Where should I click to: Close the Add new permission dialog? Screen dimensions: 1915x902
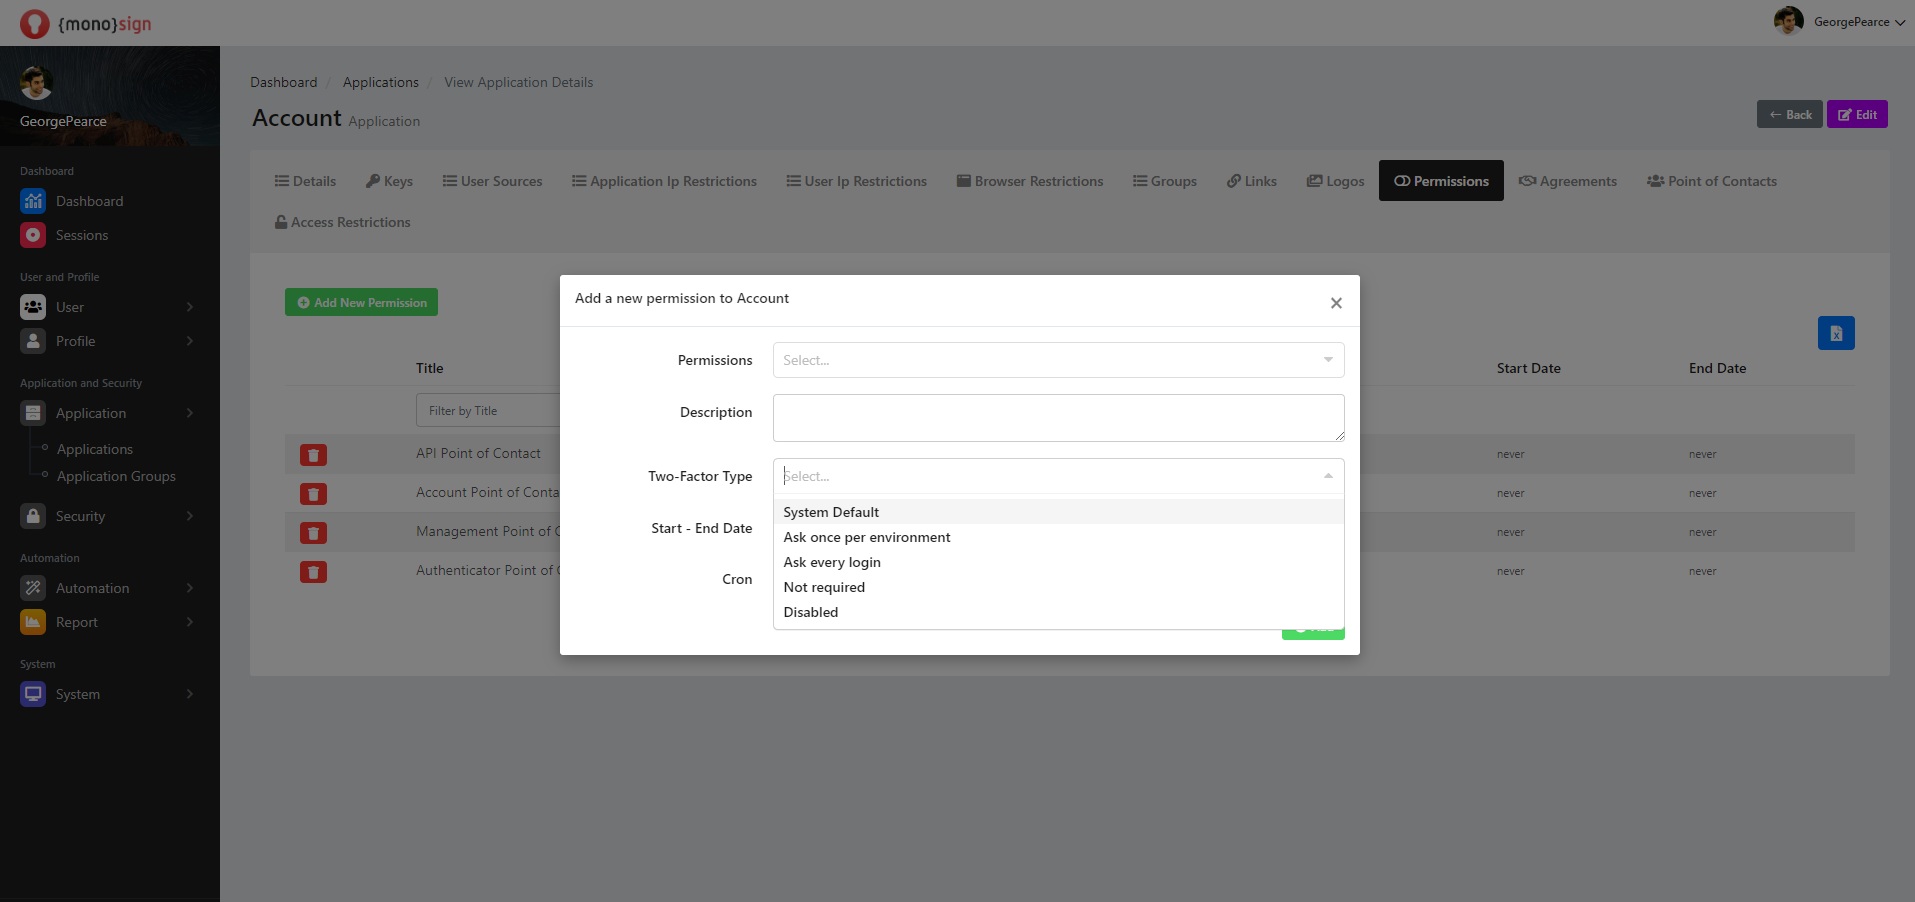[1335, 303]
